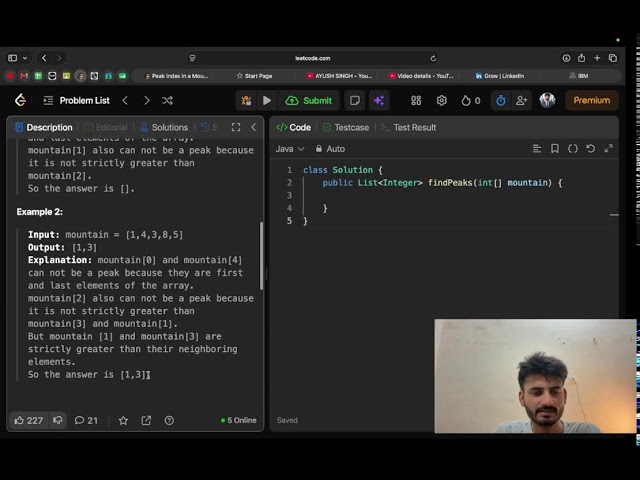The image size is (640, 480).
Task: Open the Java language dropdown
Action: [x=289, y=149]
